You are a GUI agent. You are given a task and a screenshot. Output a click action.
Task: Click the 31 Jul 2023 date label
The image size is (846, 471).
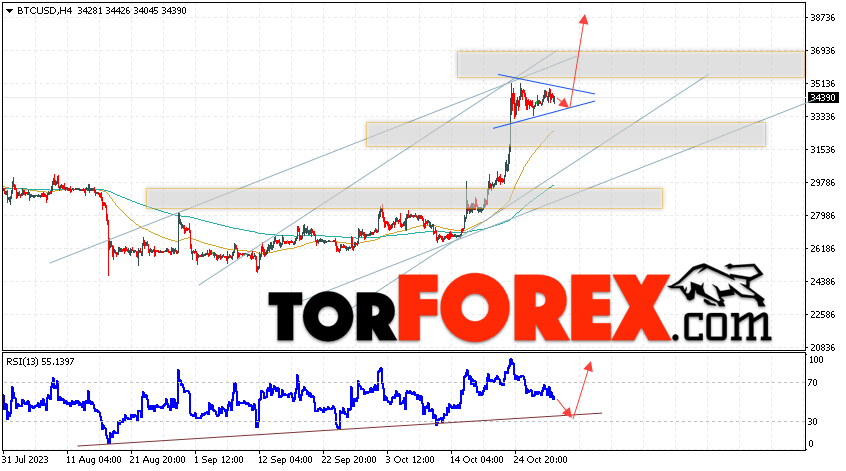(x=25, y=460)
